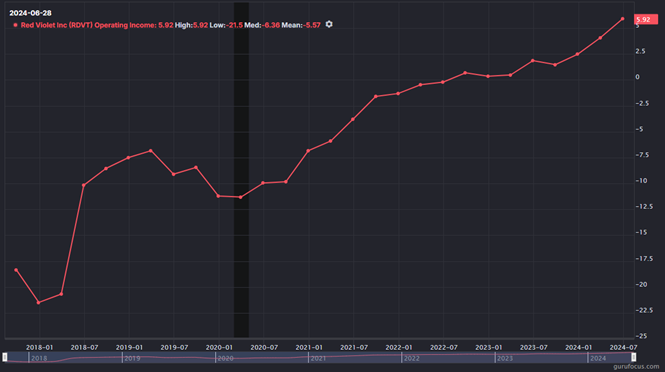Click the 2024-06-28 date label

click(x=30, y=13)
